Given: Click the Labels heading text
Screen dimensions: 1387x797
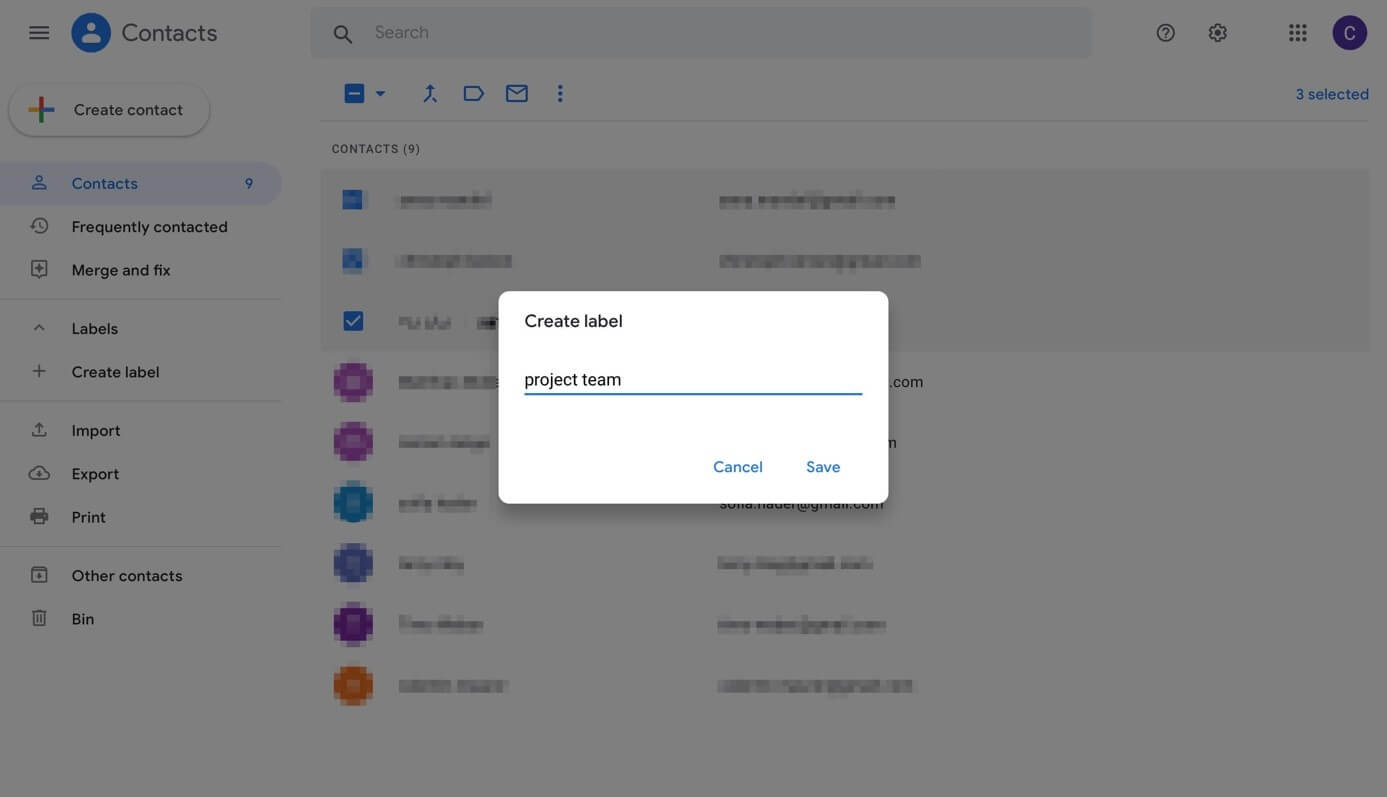Looking at the screenshot, I should [95, 328].
